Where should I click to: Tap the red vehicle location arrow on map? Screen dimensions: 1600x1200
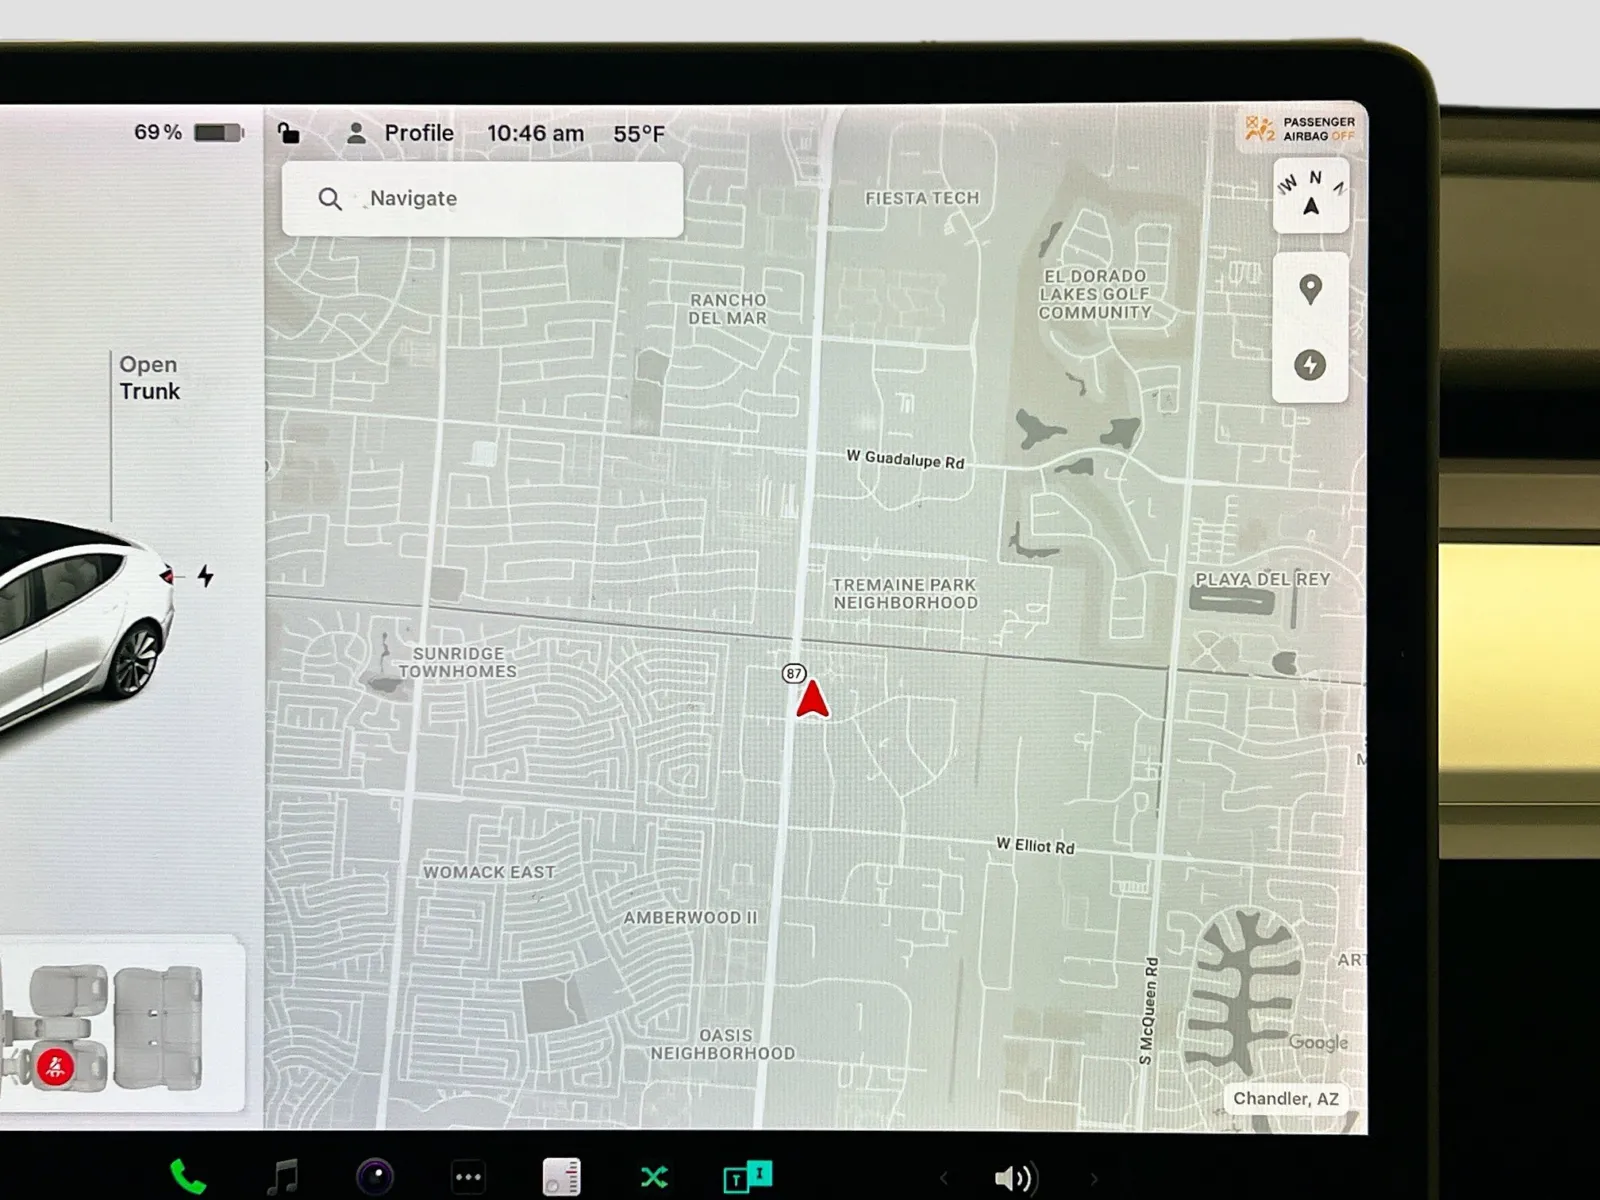[x=813, y=699]
